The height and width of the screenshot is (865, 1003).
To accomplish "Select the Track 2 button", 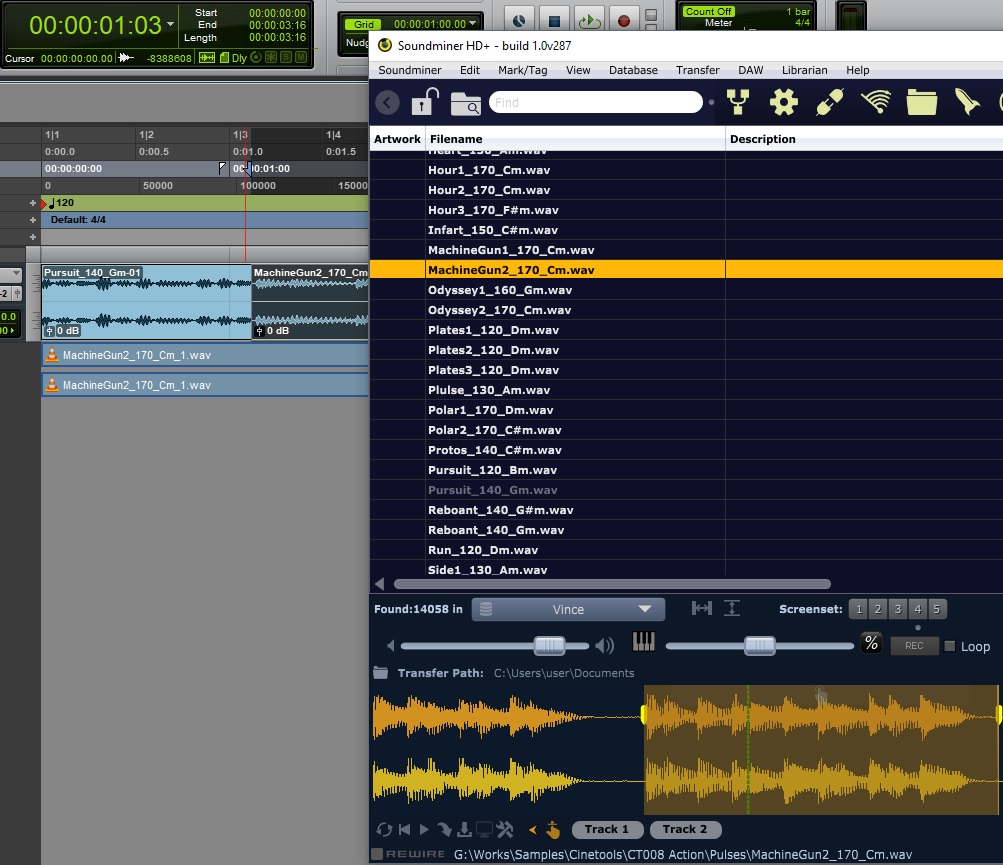I will [685, 829].
